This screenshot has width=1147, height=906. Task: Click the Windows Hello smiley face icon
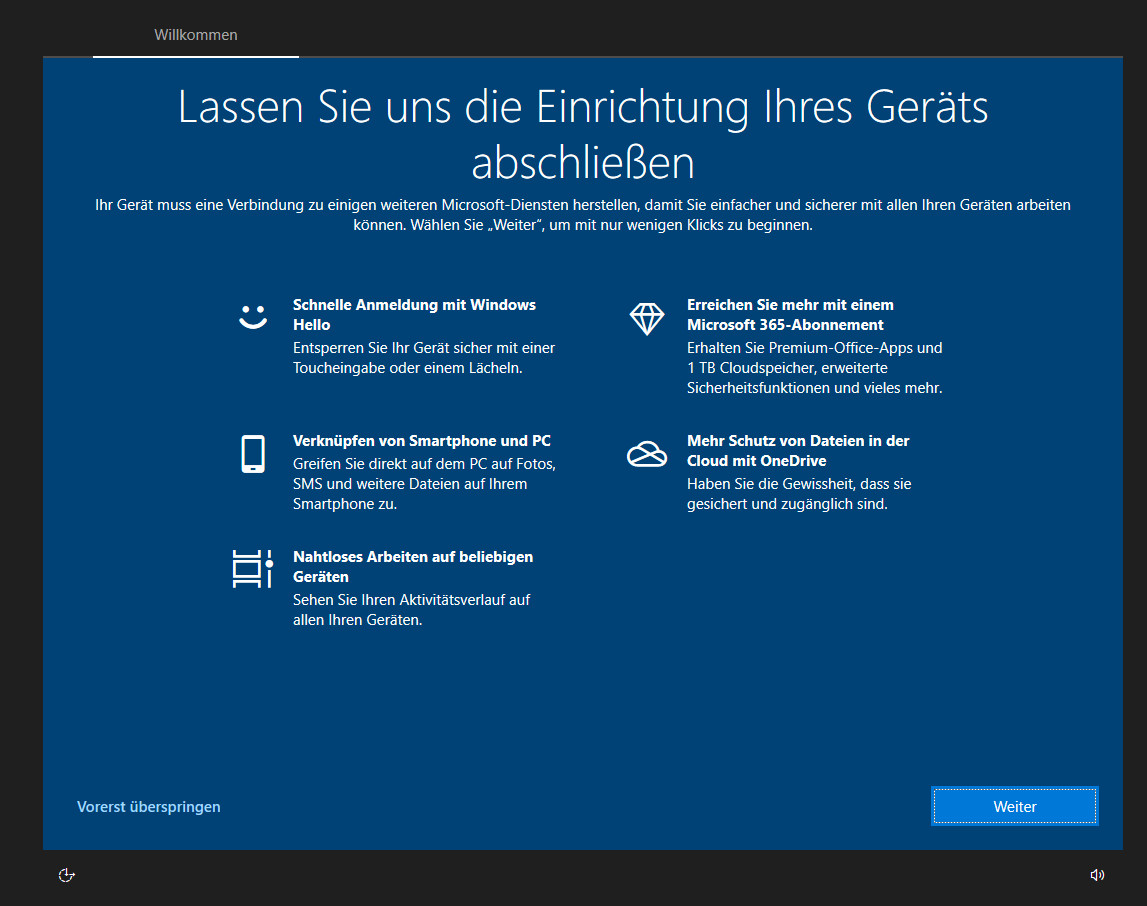(x=253, y=317)
